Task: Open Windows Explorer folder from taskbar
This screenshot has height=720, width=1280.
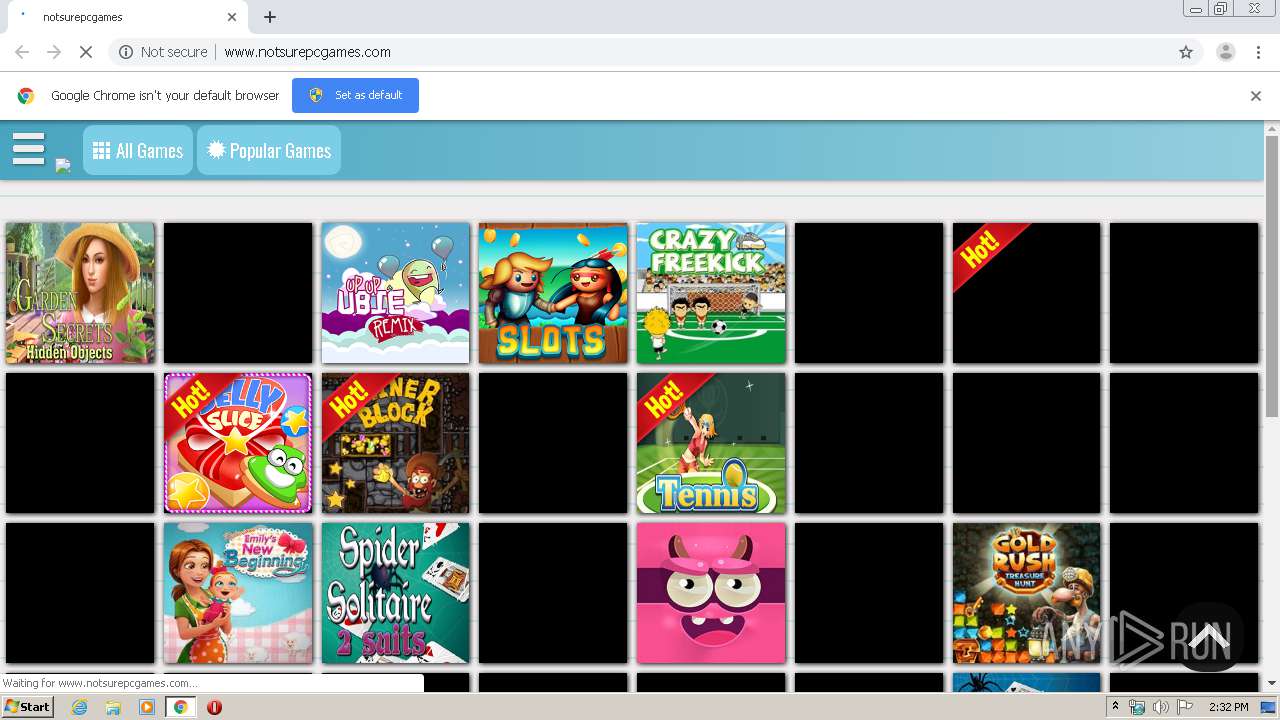Action: point(113,707)
